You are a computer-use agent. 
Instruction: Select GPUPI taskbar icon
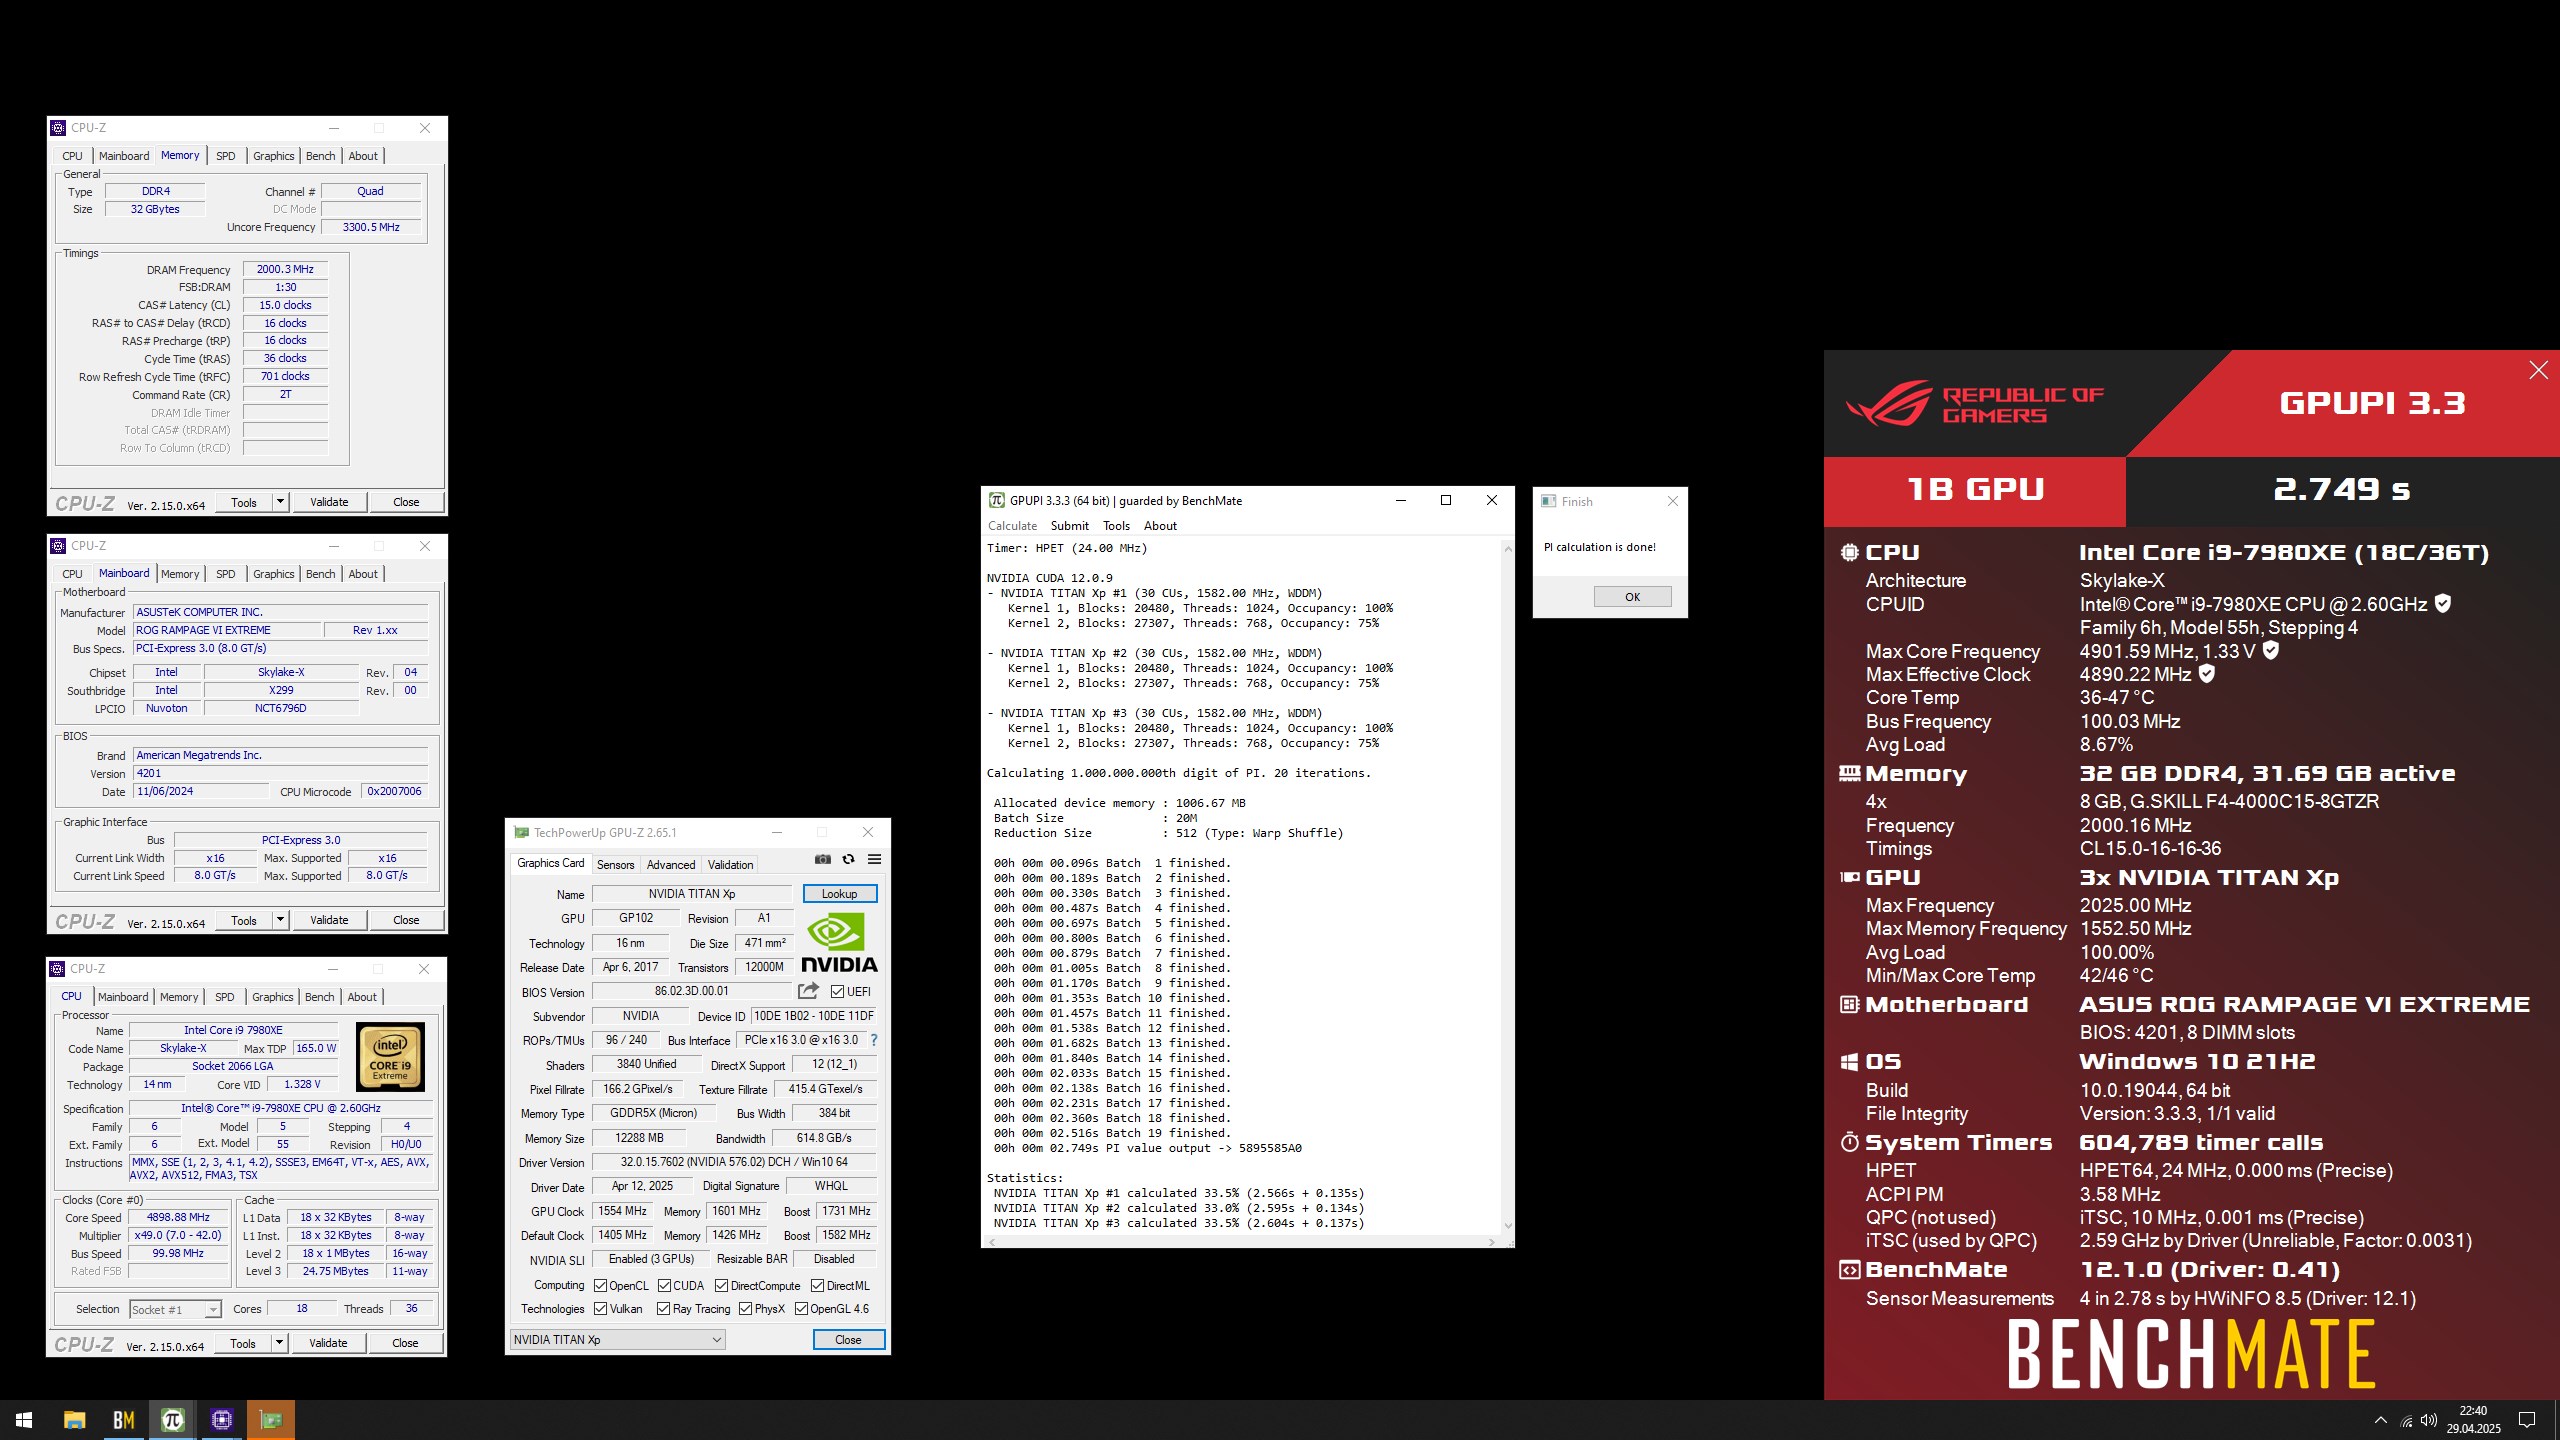coord(172,1420)
